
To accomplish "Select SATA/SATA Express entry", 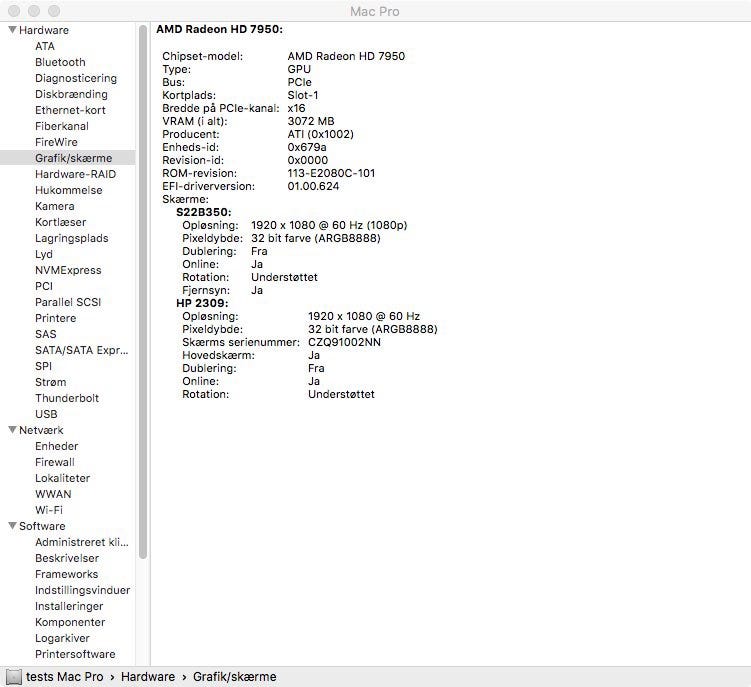I will pos(81,350).
